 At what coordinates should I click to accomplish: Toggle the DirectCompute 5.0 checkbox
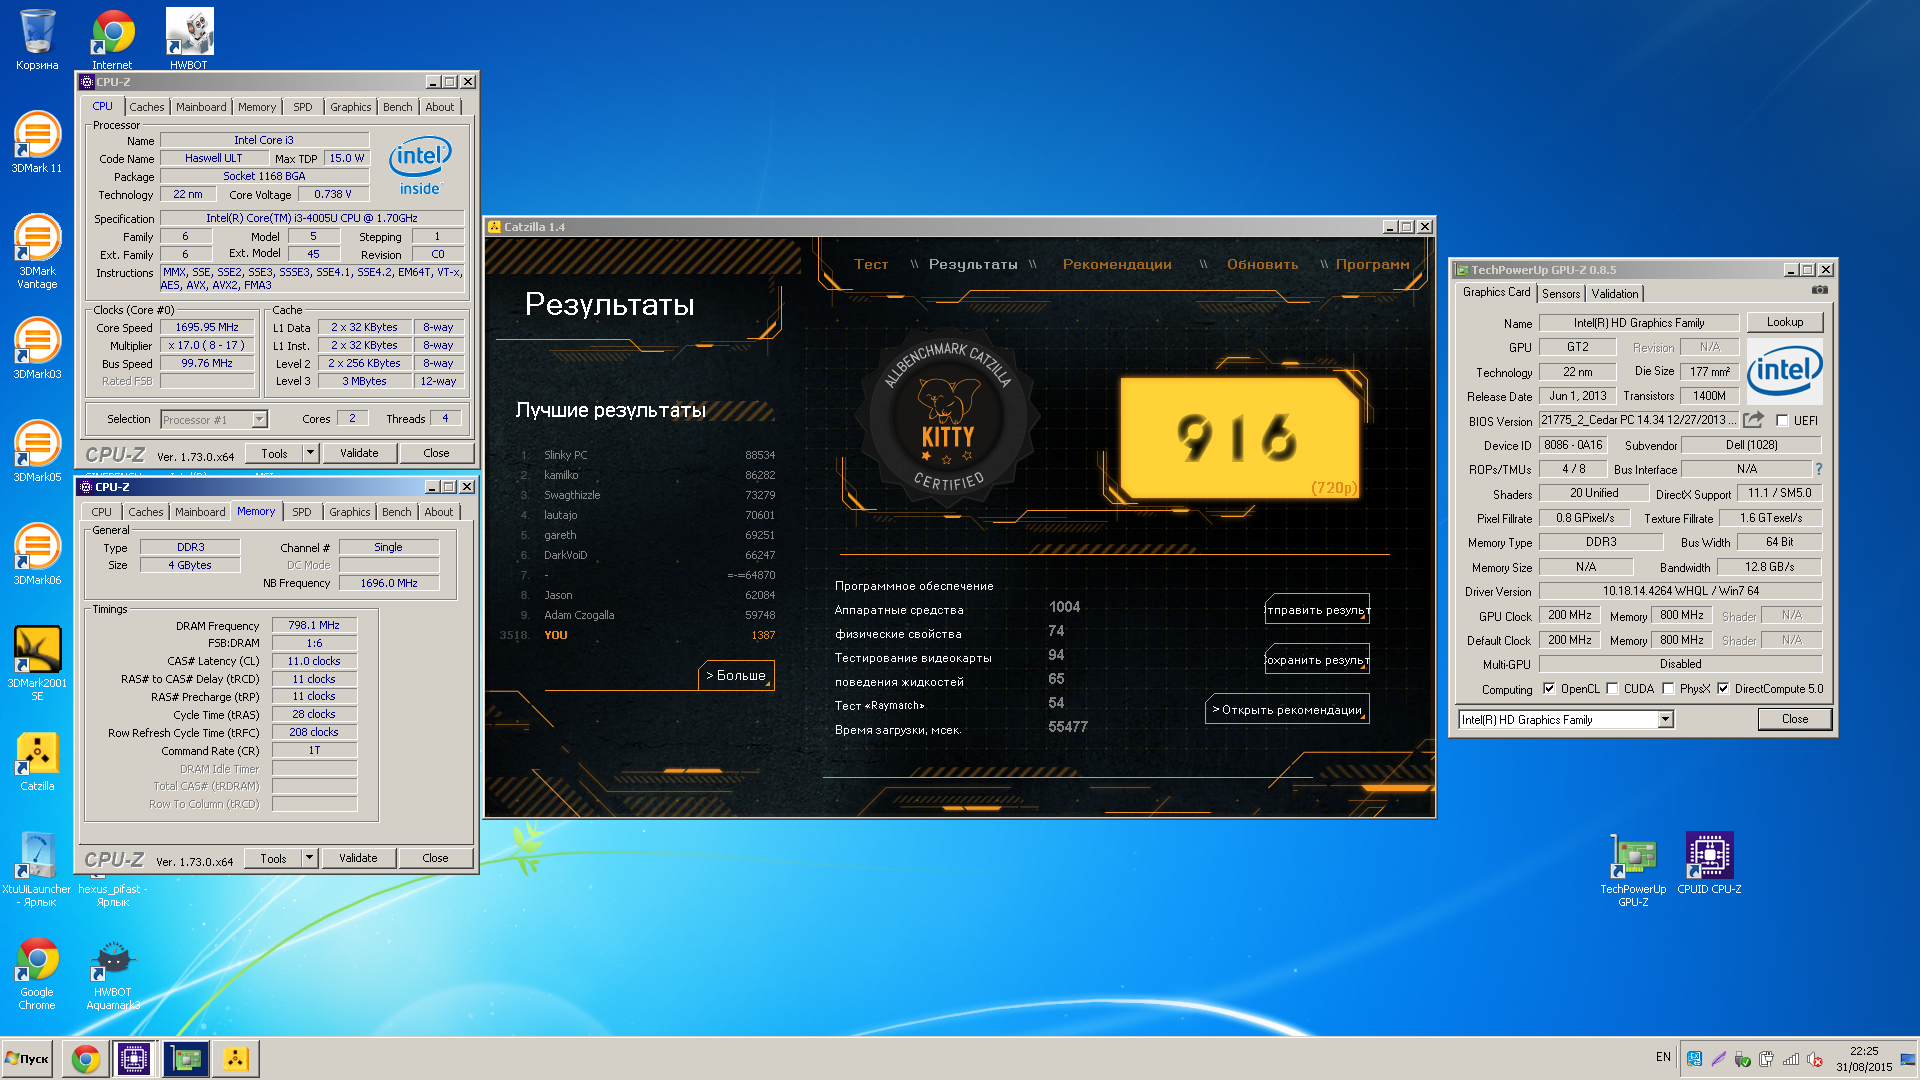click(1723, 688)
